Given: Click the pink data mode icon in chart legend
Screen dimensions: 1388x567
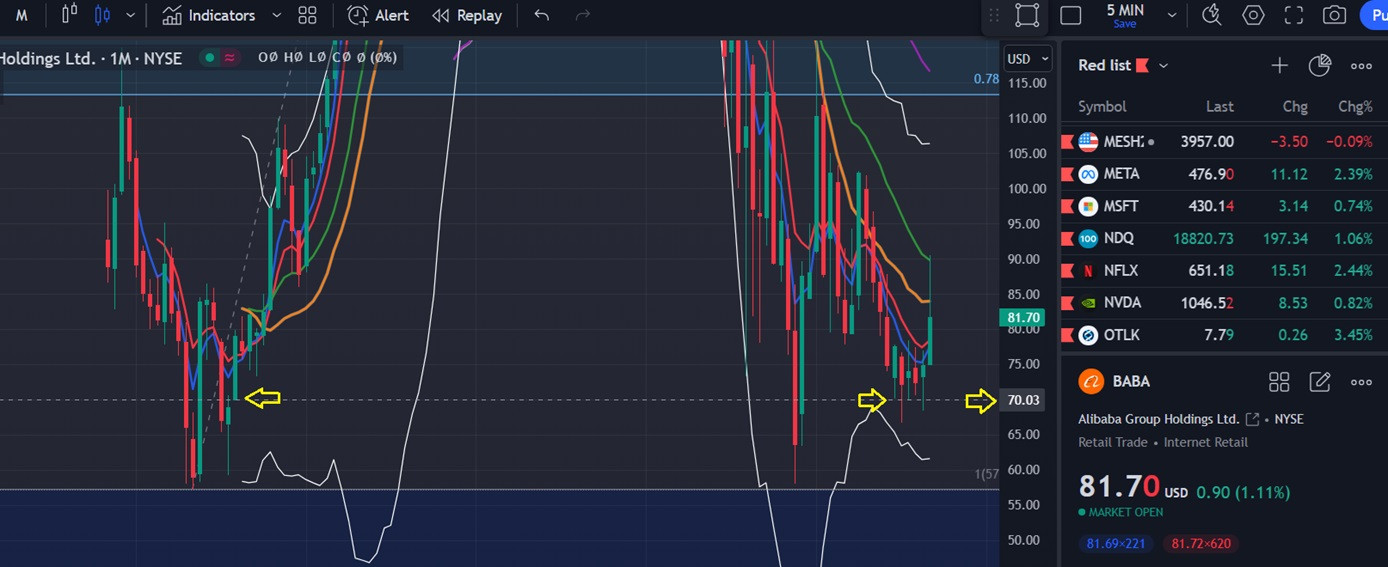Looking at the screenshot, I should [x=230, y=58].
